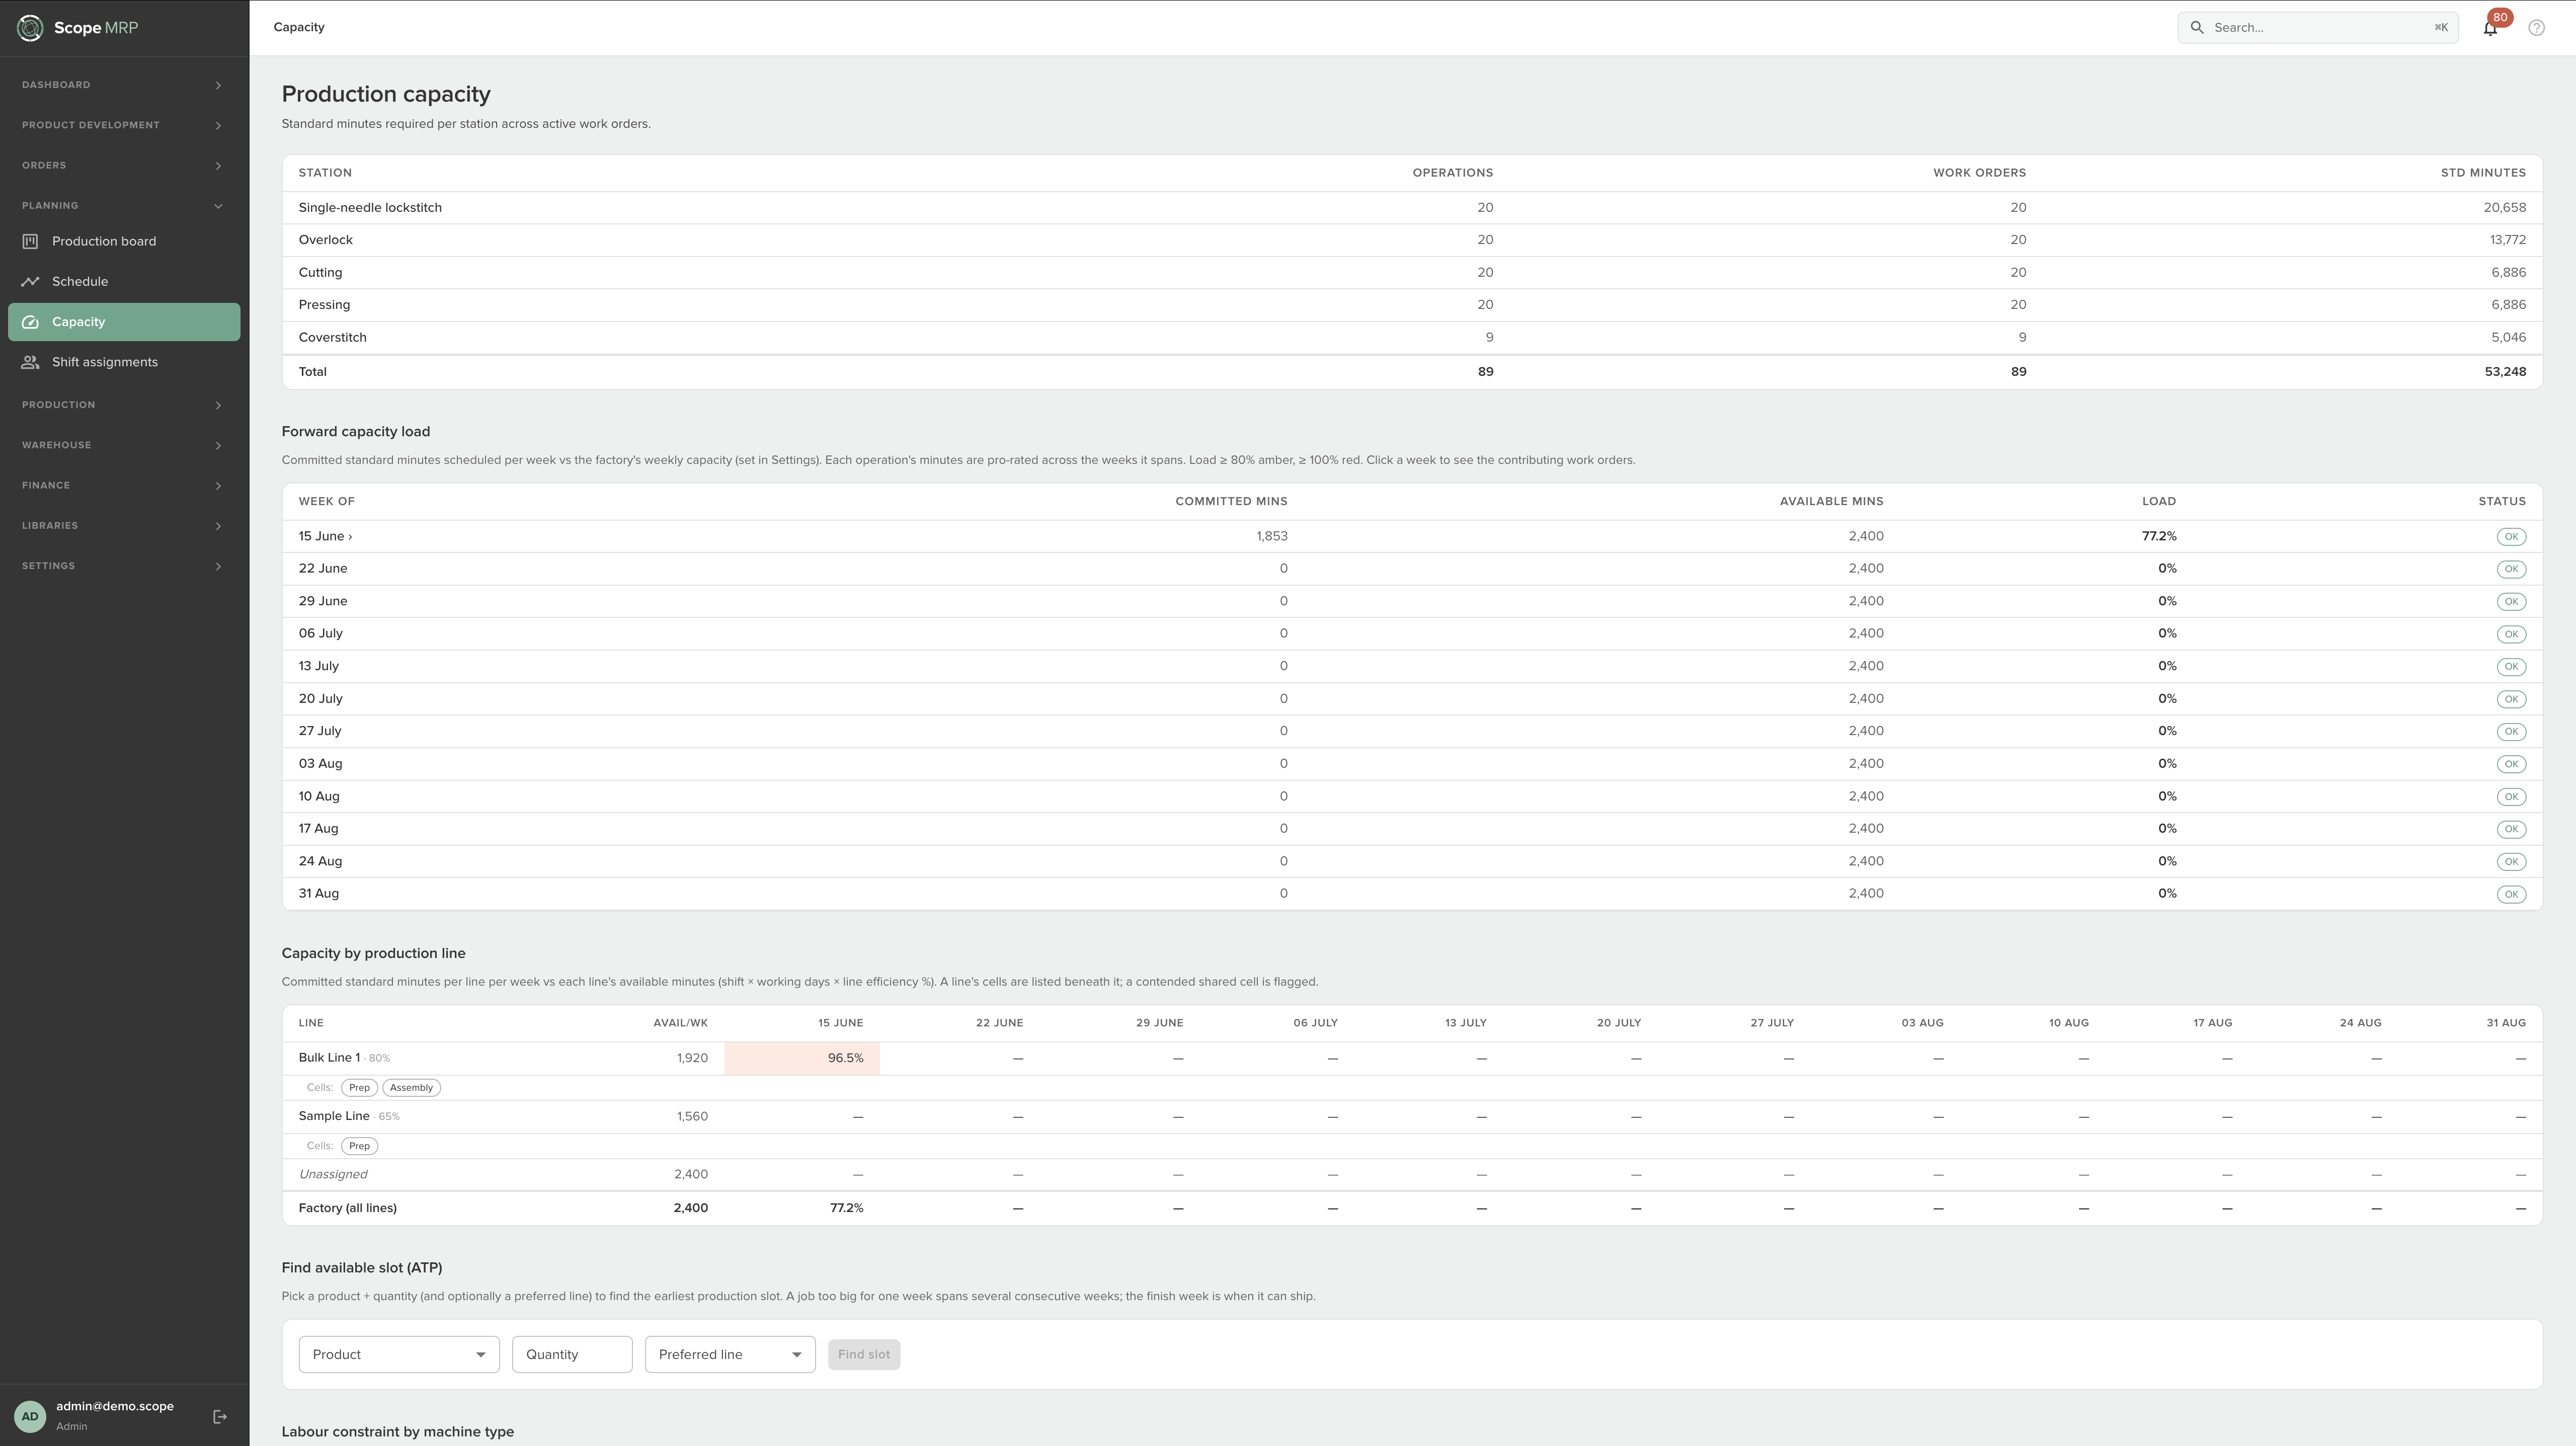2576x1446 pixels.
Task: Open the Product dropdown in ATP
Action: pos(399,1354)
